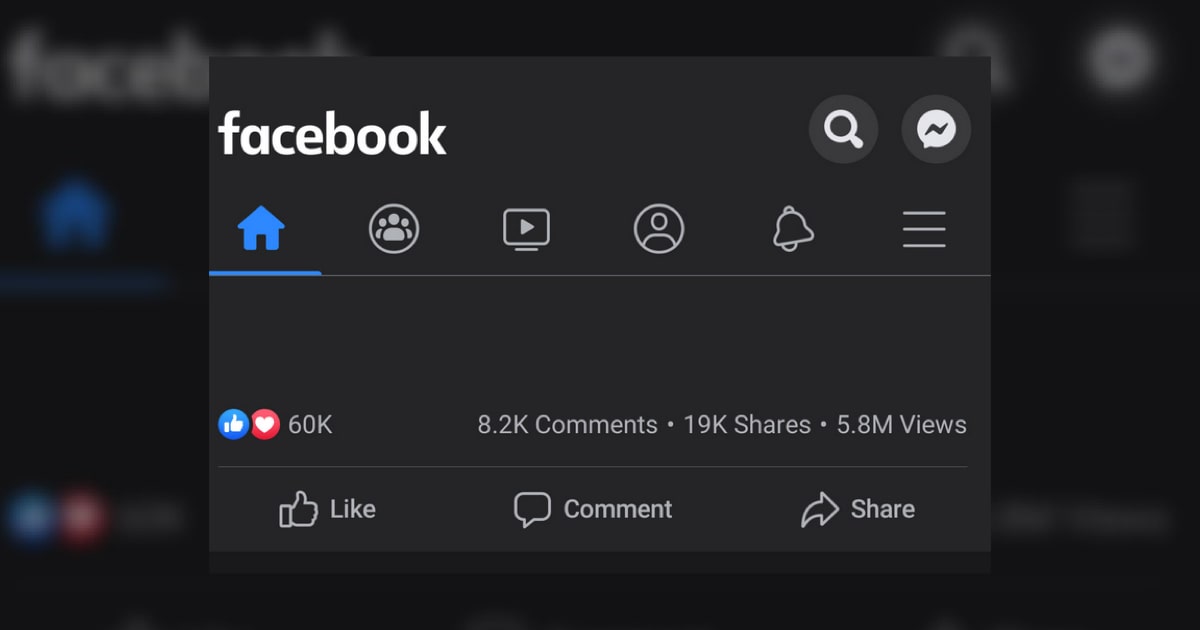Image resolution: width=1200 pixels, height=630 pixels.
Task: Open Messenger chats icon
Action: tap(936, 129)
